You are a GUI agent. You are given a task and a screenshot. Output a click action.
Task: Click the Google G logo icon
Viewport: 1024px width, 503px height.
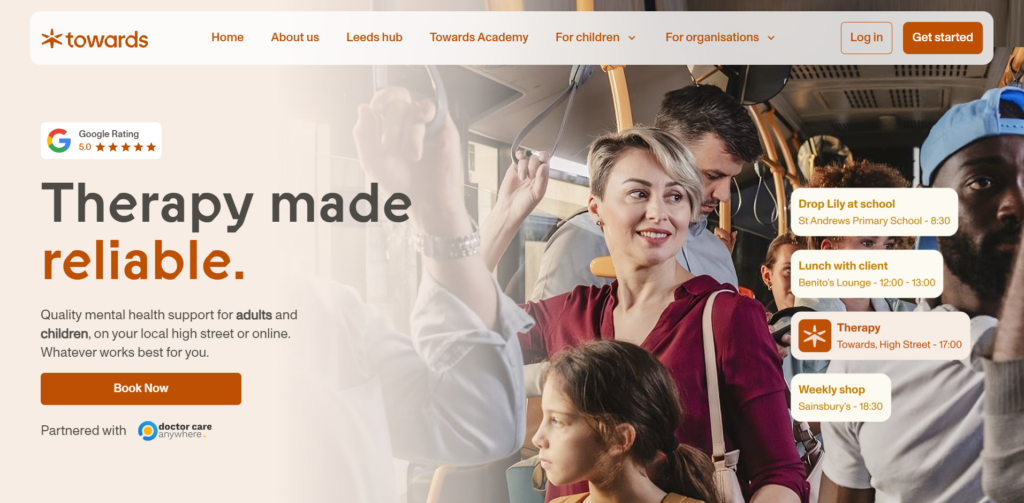pos(59,140)
